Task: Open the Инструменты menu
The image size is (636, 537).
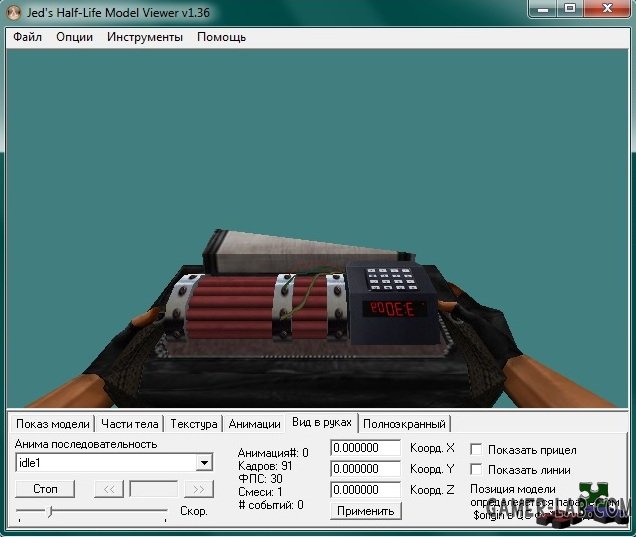Action: click(x=145, y=37)
